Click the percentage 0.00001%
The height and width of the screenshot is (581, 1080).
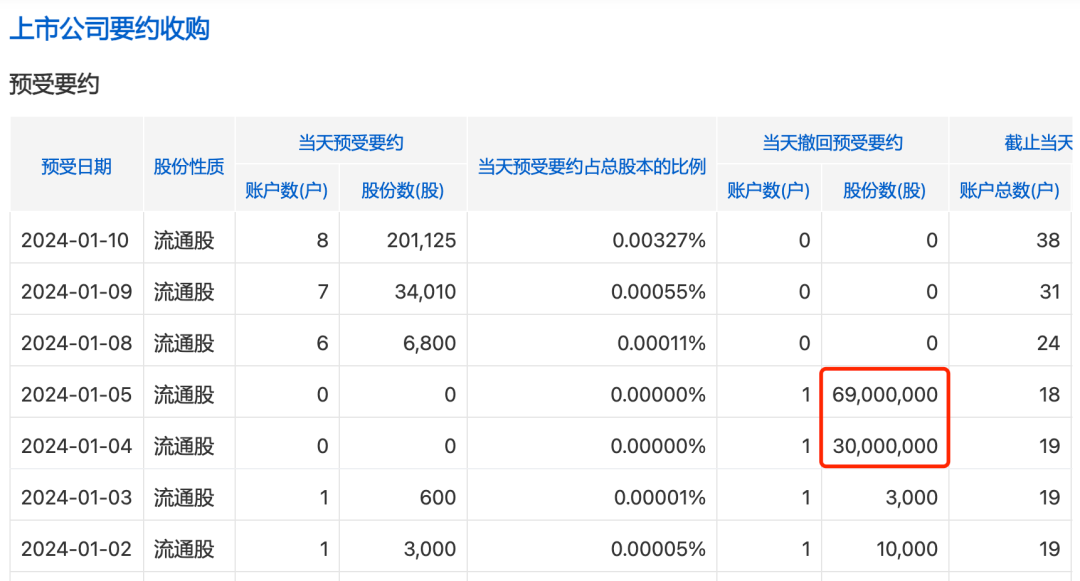pos(660,497)
